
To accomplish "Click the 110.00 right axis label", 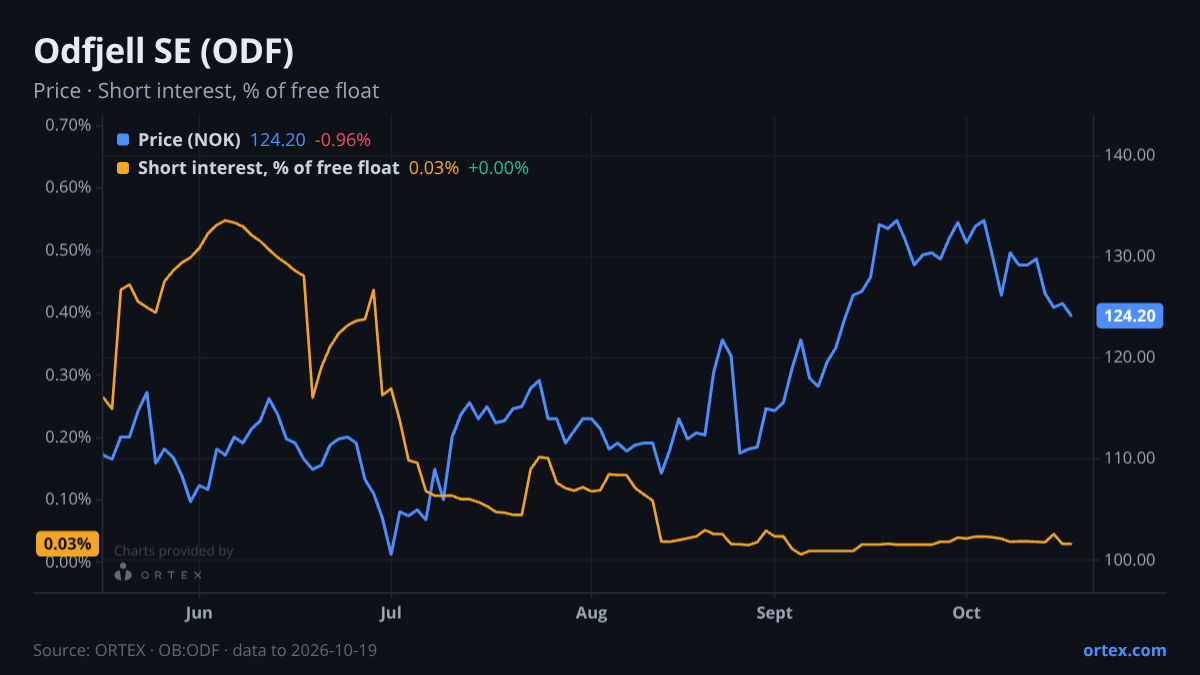I will coord(1130,458).
